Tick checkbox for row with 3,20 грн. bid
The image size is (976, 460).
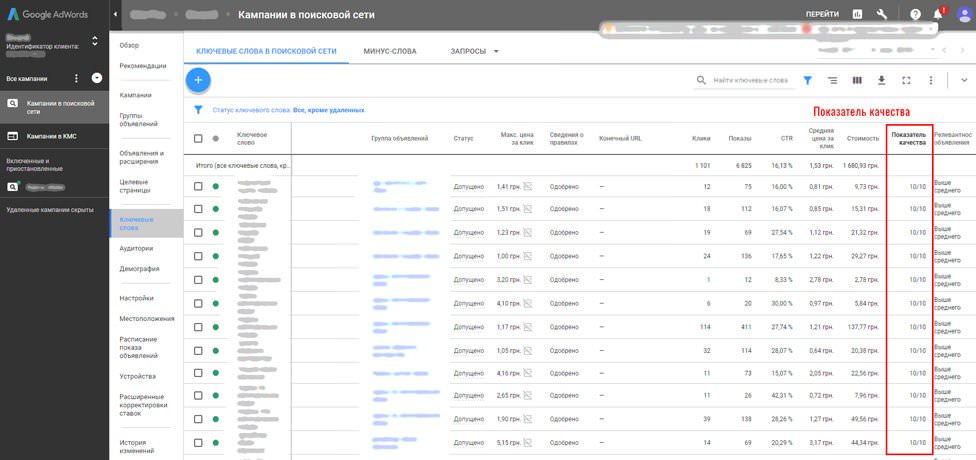pyautogui.click(x=198, y=279)
